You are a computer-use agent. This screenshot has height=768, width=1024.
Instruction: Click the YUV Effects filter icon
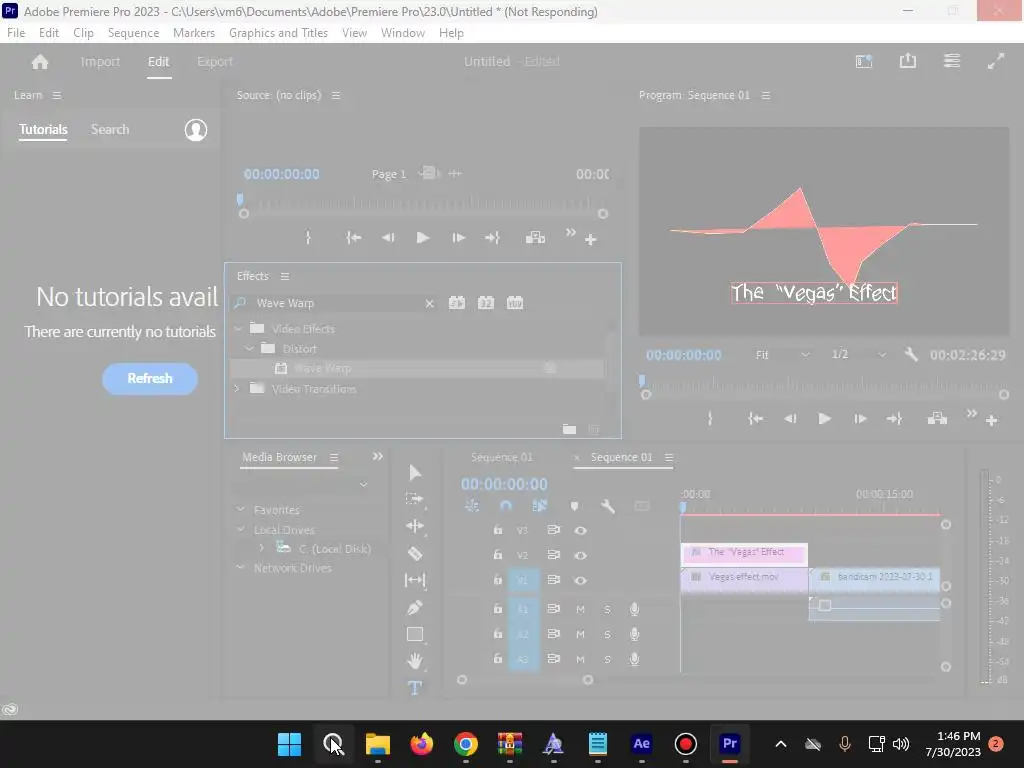(x=515, y=303)
